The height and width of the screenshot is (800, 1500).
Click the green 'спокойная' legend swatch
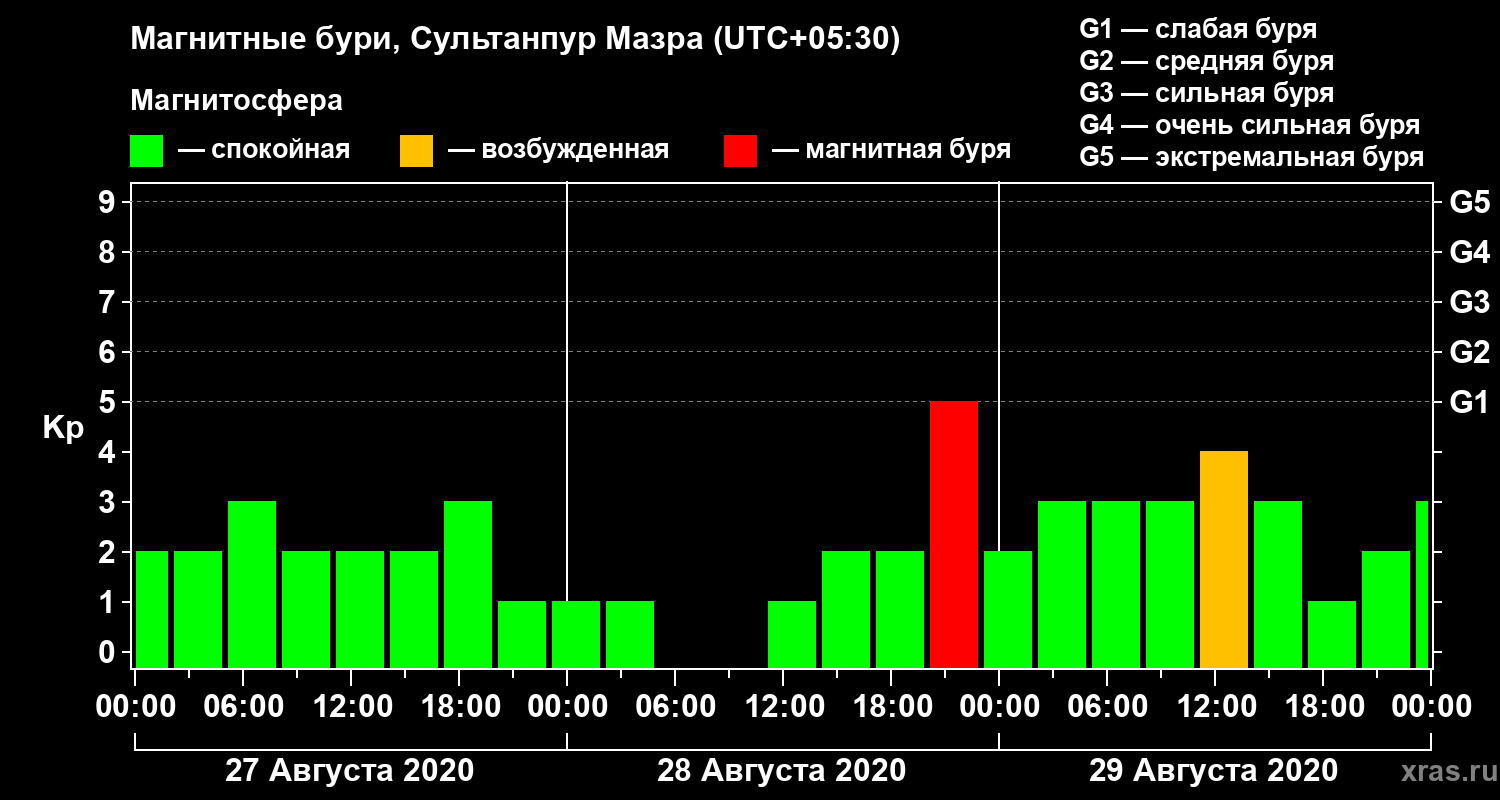pyautogui.click(x=146, y=151)
